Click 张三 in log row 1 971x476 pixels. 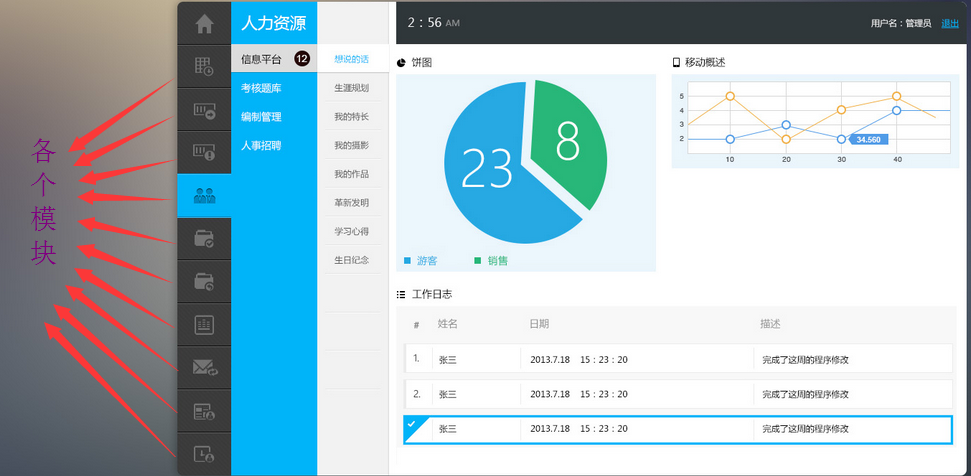448,360
